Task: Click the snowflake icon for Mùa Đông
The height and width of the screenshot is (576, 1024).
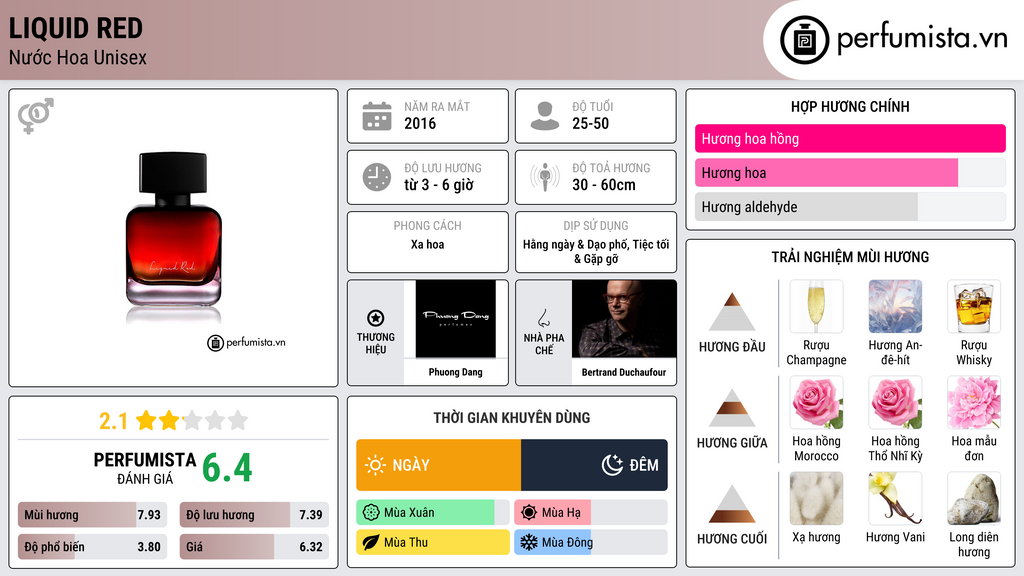Action: pyautogui.click(x=529, y=542)
